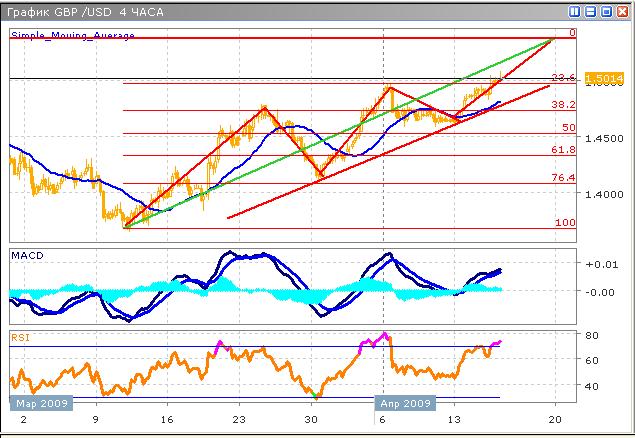Screen dimensions: 635x438
Task: Close the GBP/USD chart window
Action: pos(621,10)
